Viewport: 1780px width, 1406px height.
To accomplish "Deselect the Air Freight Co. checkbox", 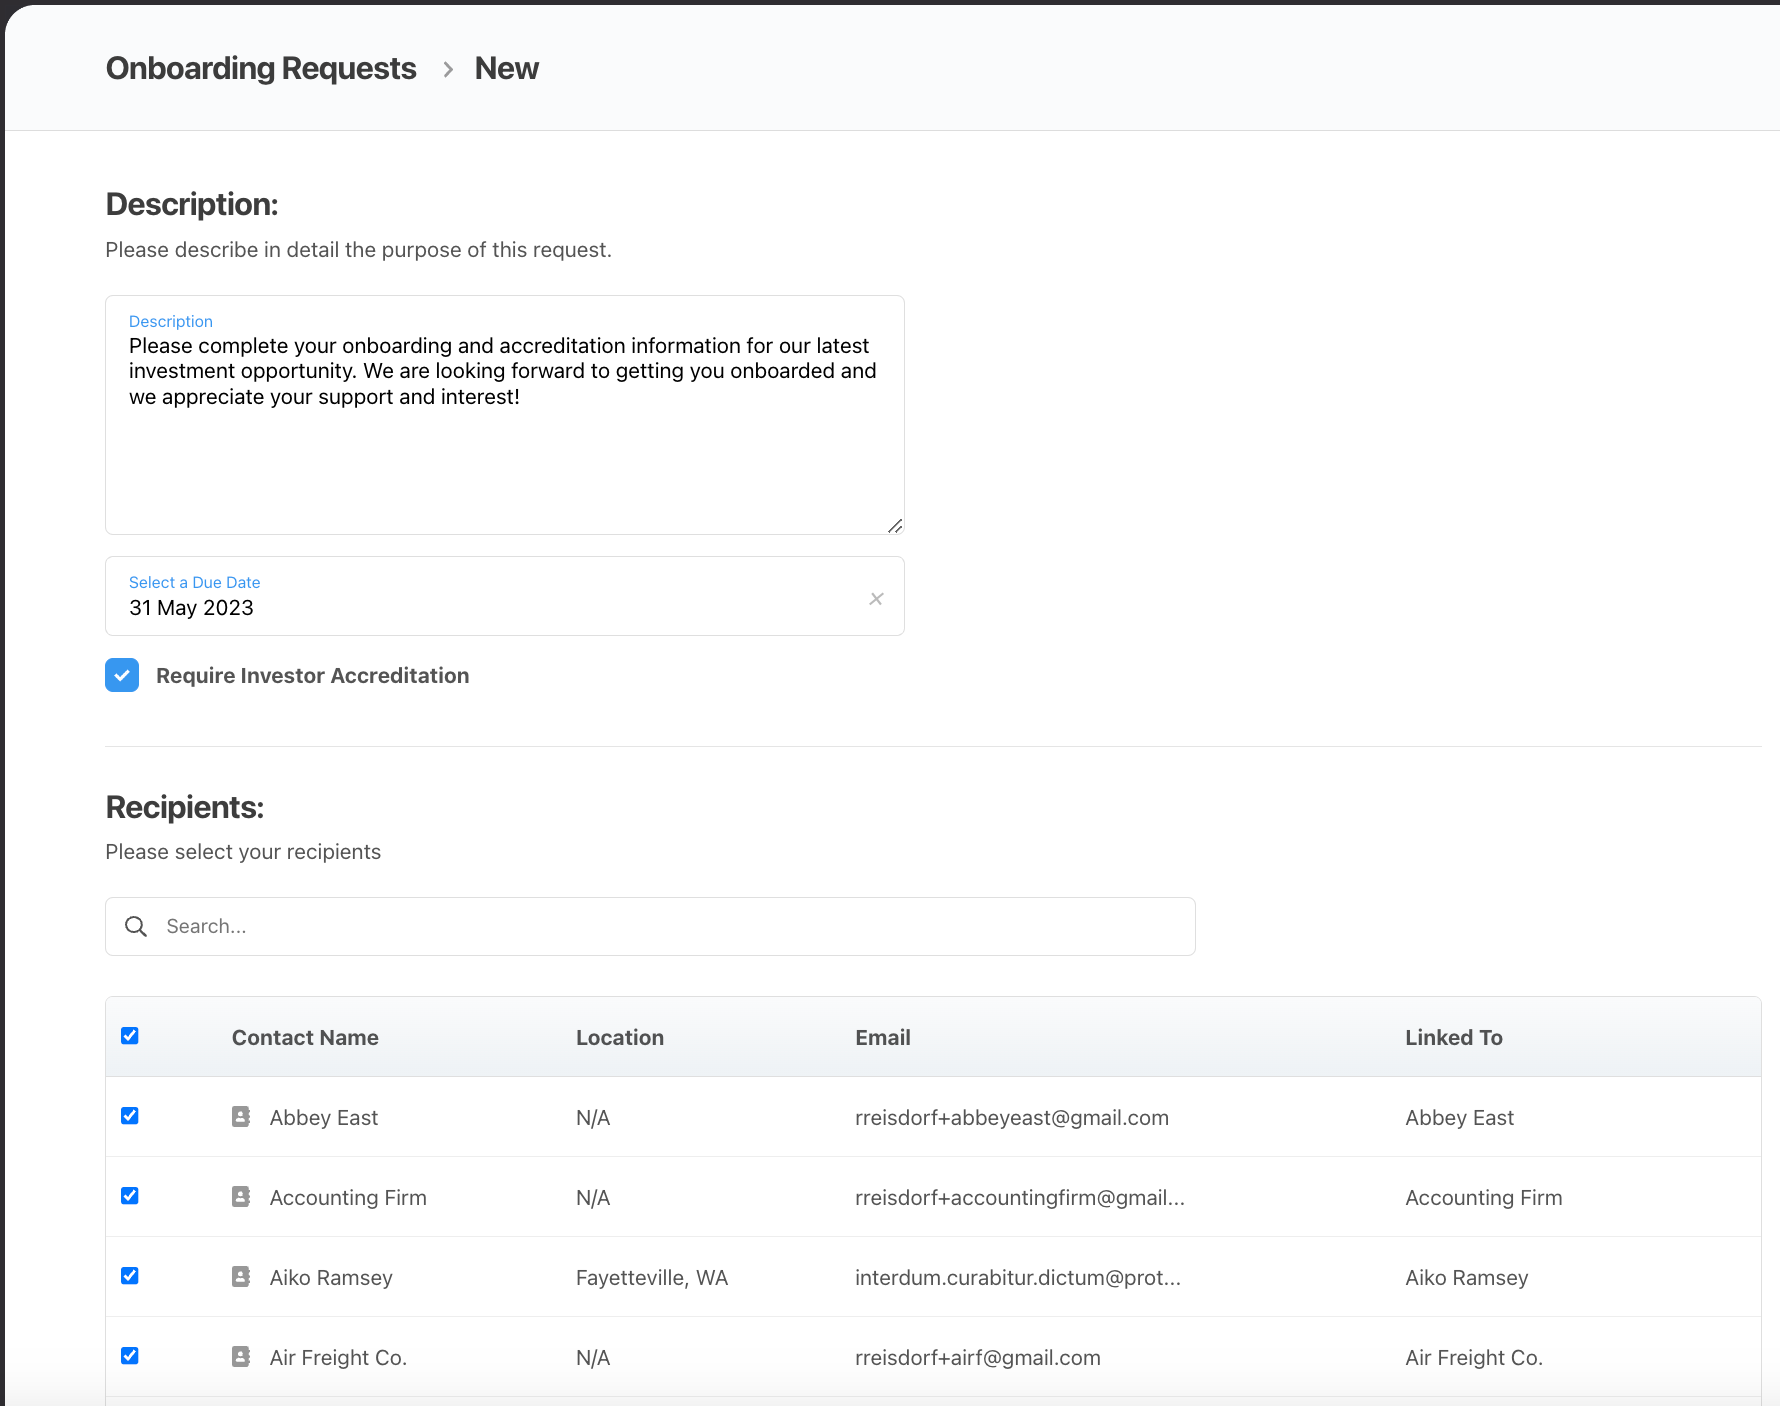I will coord(130,1356).
